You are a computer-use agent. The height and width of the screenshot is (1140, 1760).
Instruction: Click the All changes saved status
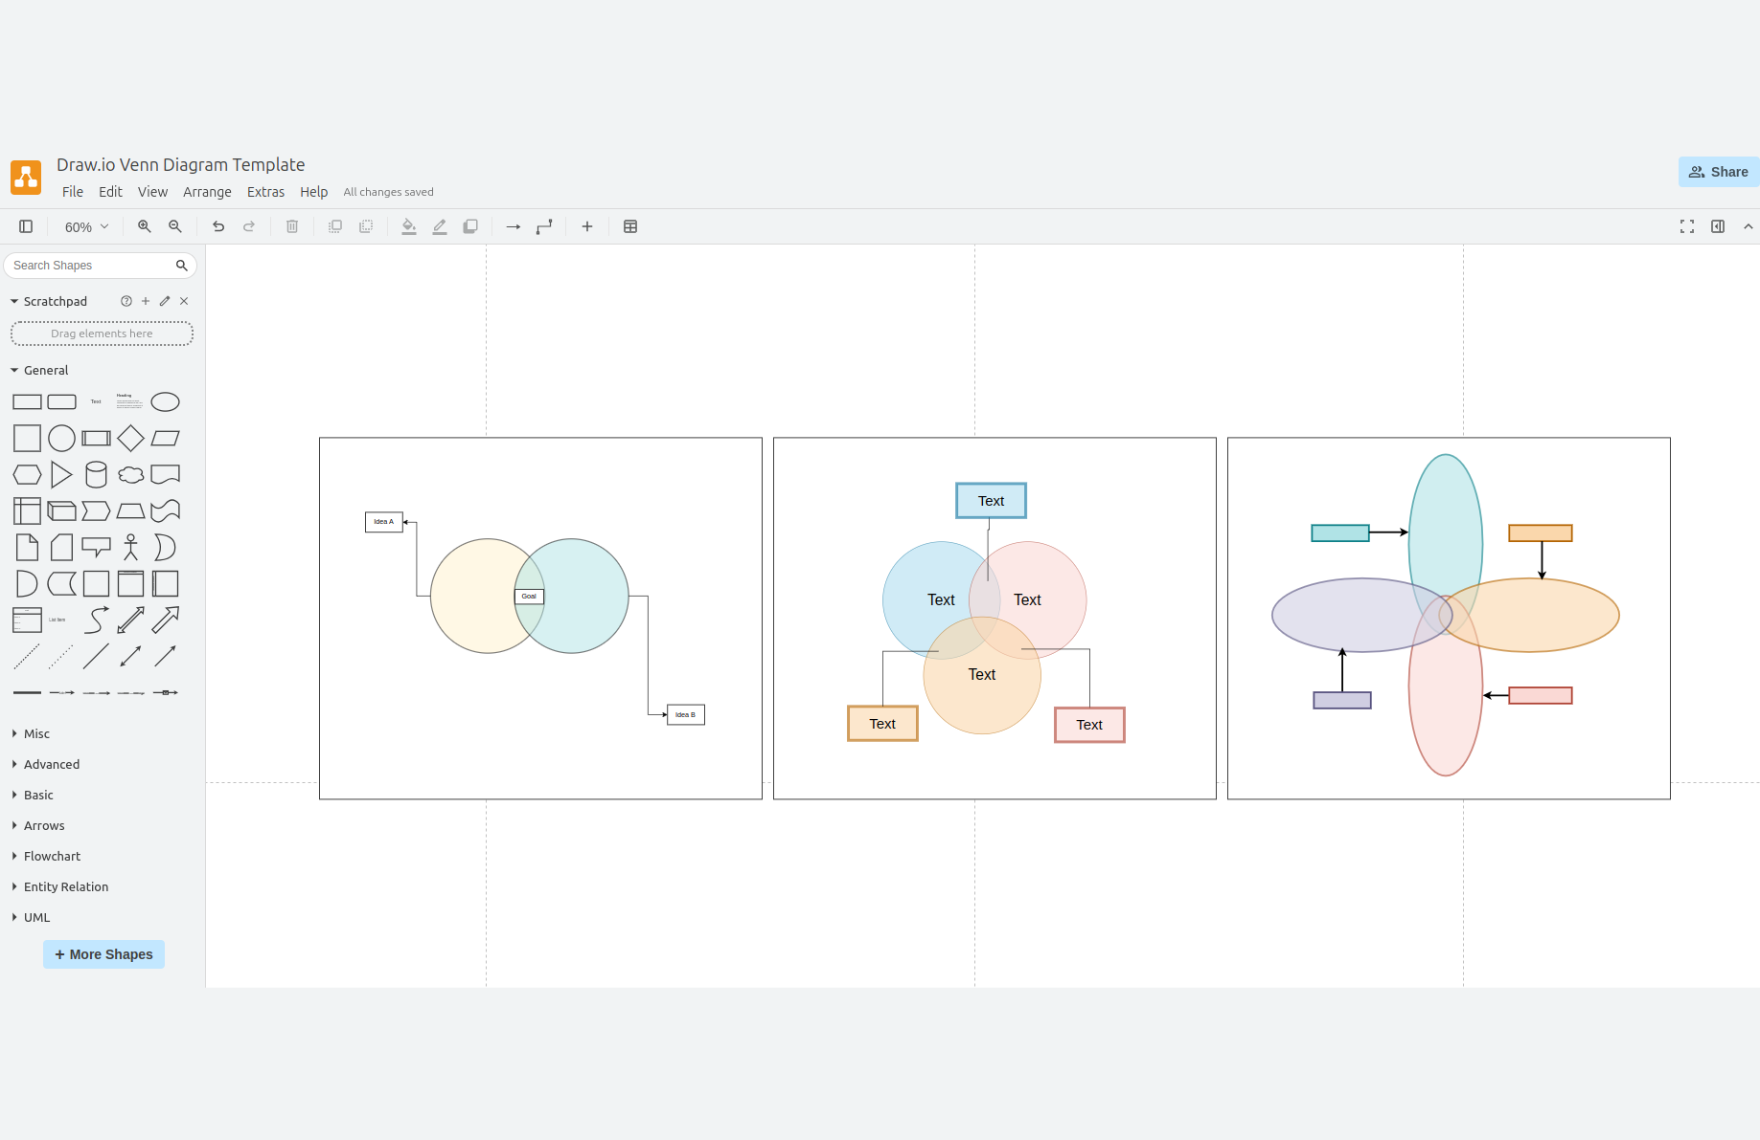pyautogui.click(x=388, y=192)
